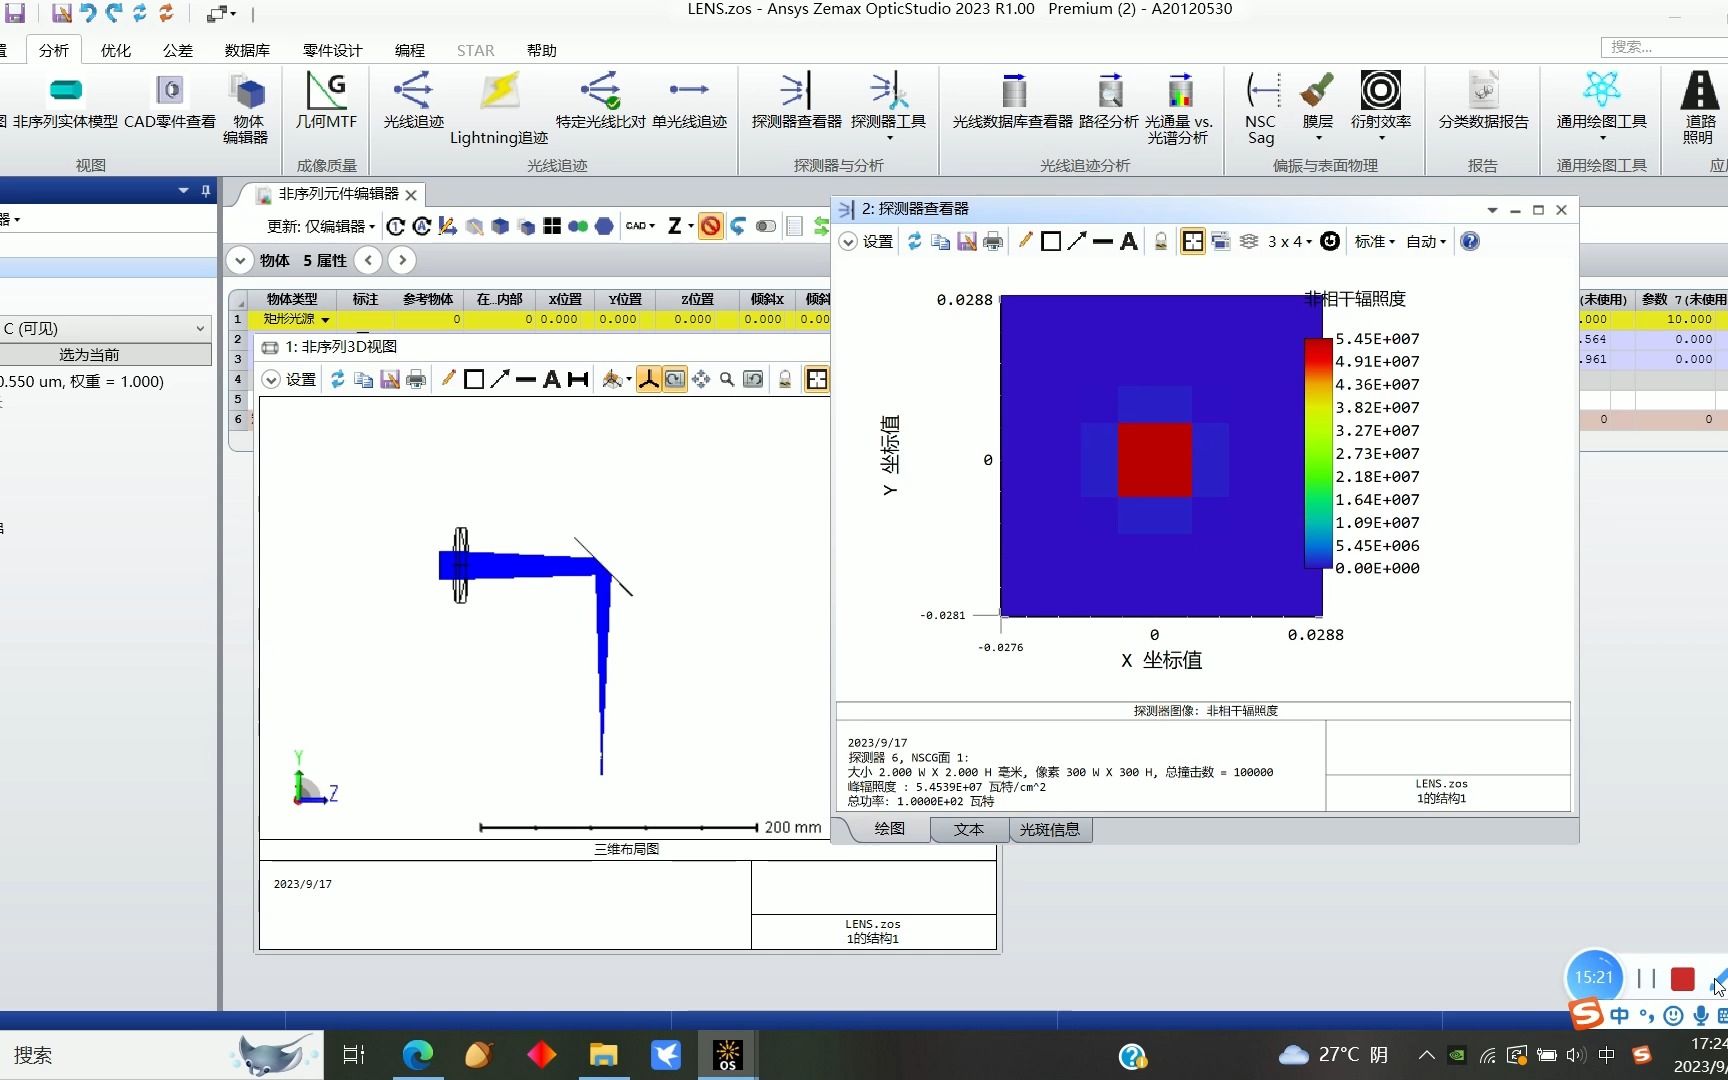
Task: Reset the detector viewer zoom clock icon
Action: point(1330,241)
